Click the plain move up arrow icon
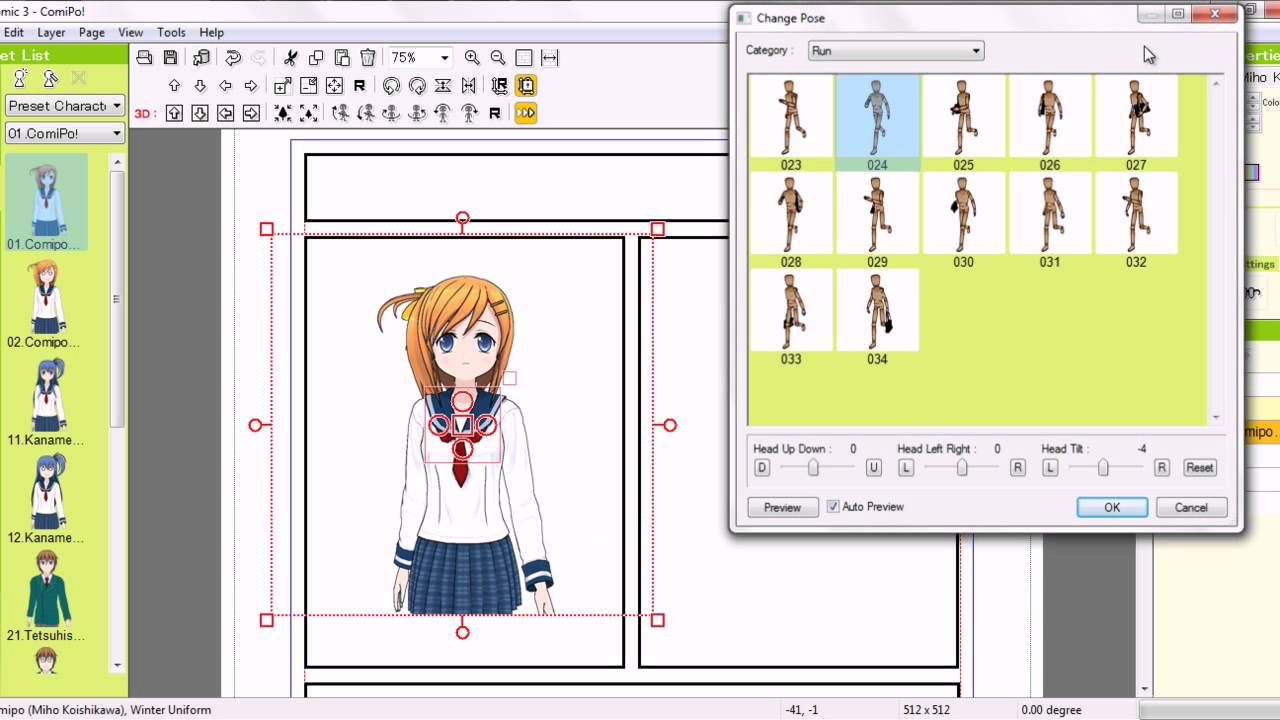The width and height of the screenshot is (1280, 720). [x=174, y=86]
